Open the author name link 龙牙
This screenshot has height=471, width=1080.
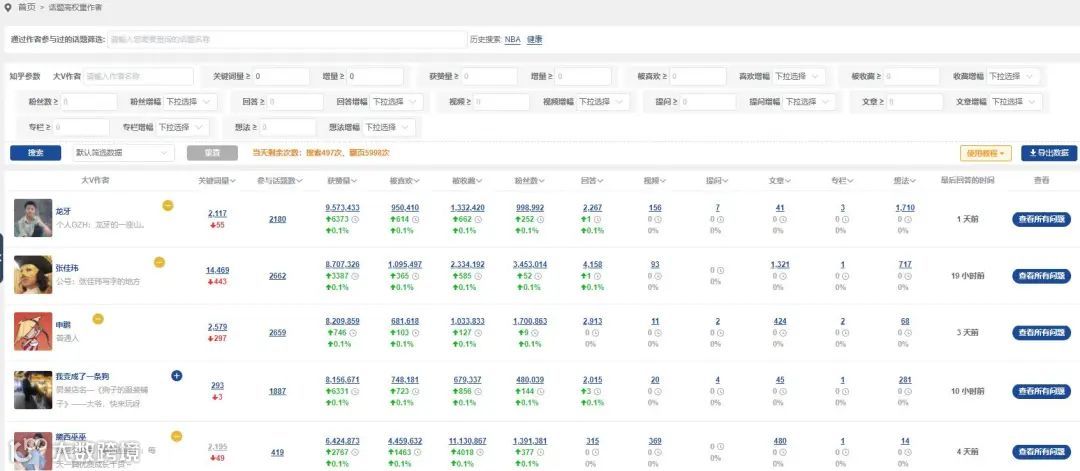63,213
